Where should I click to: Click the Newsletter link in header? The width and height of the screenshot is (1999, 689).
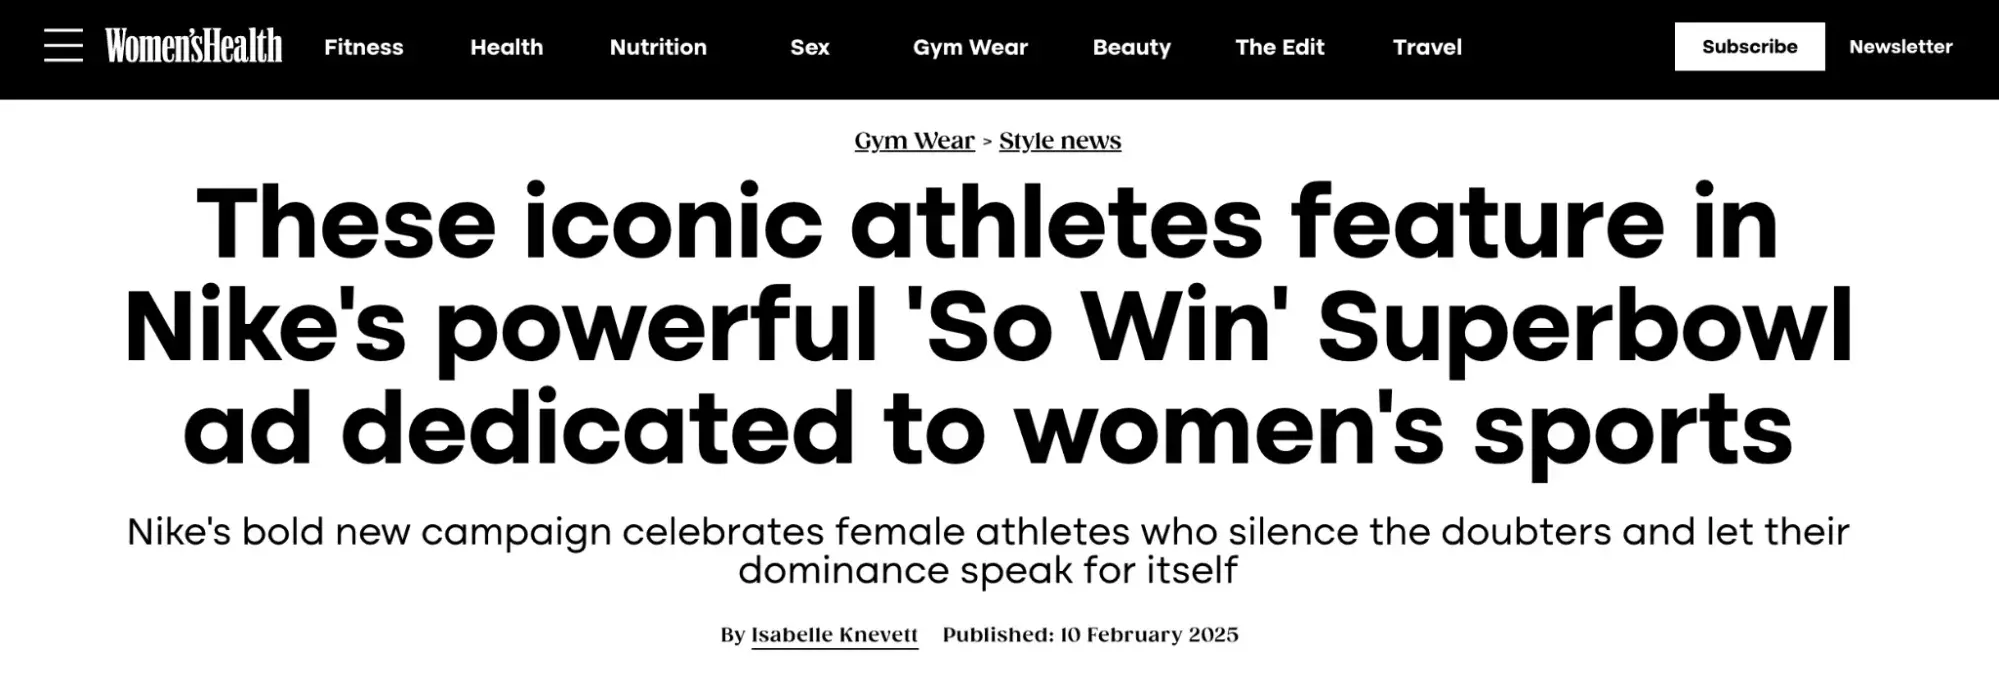1900,47
